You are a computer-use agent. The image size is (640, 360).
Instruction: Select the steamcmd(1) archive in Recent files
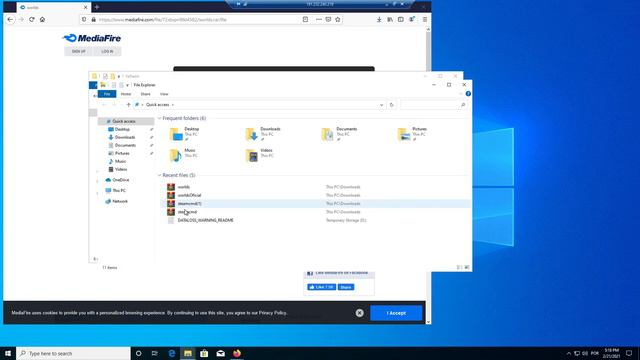[x=189, y=203]
